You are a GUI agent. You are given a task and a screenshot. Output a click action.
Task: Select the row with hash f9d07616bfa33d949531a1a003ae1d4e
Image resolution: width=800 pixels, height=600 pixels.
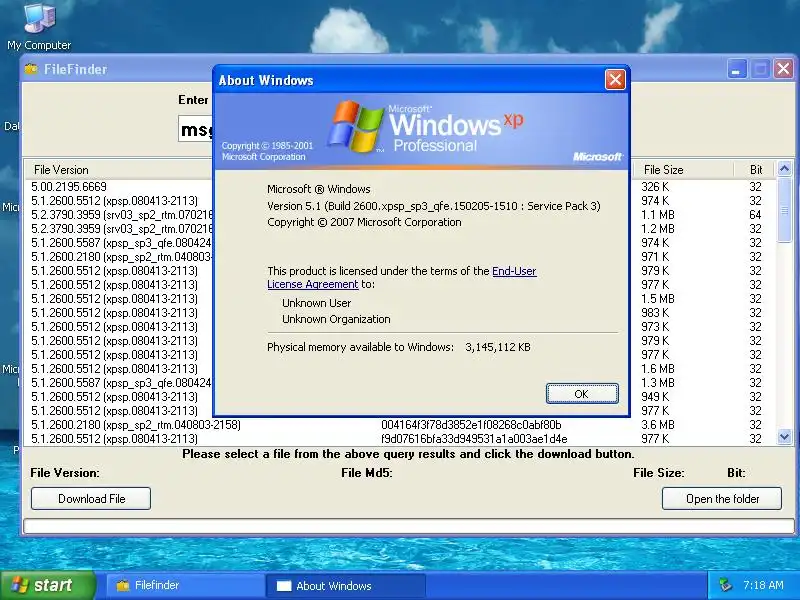[401, 439]
